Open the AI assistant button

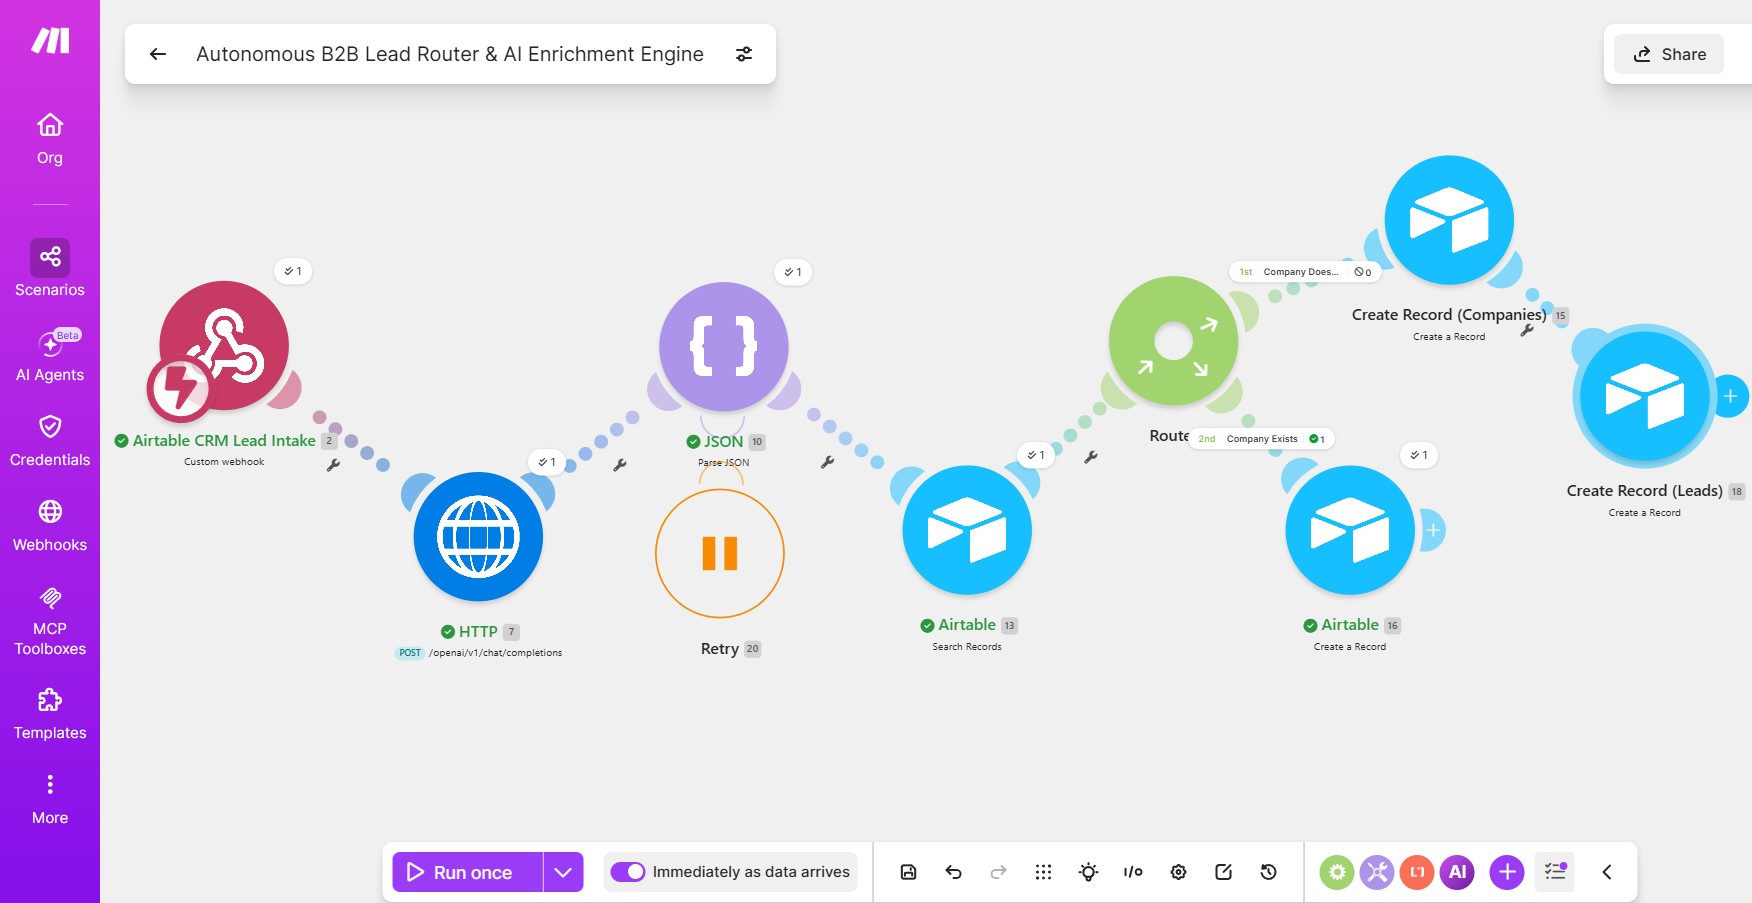[1457, 872]
